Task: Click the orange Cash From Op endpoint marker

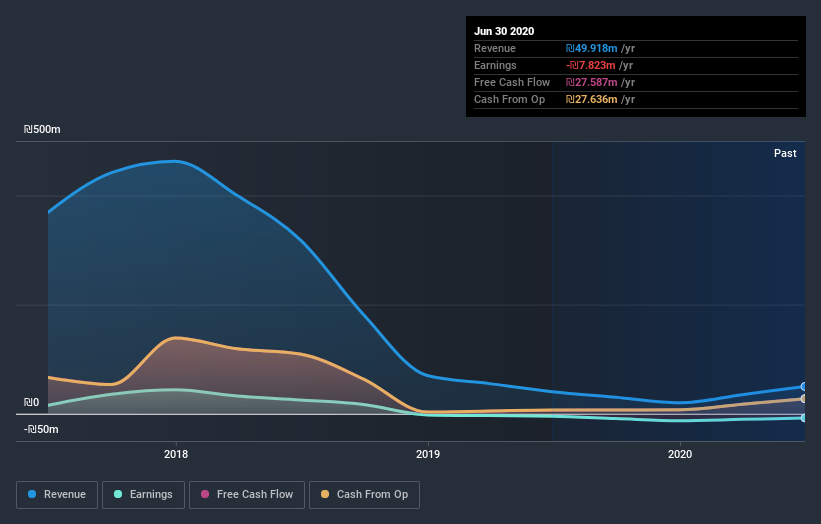Action: click(x=804, y=399)
